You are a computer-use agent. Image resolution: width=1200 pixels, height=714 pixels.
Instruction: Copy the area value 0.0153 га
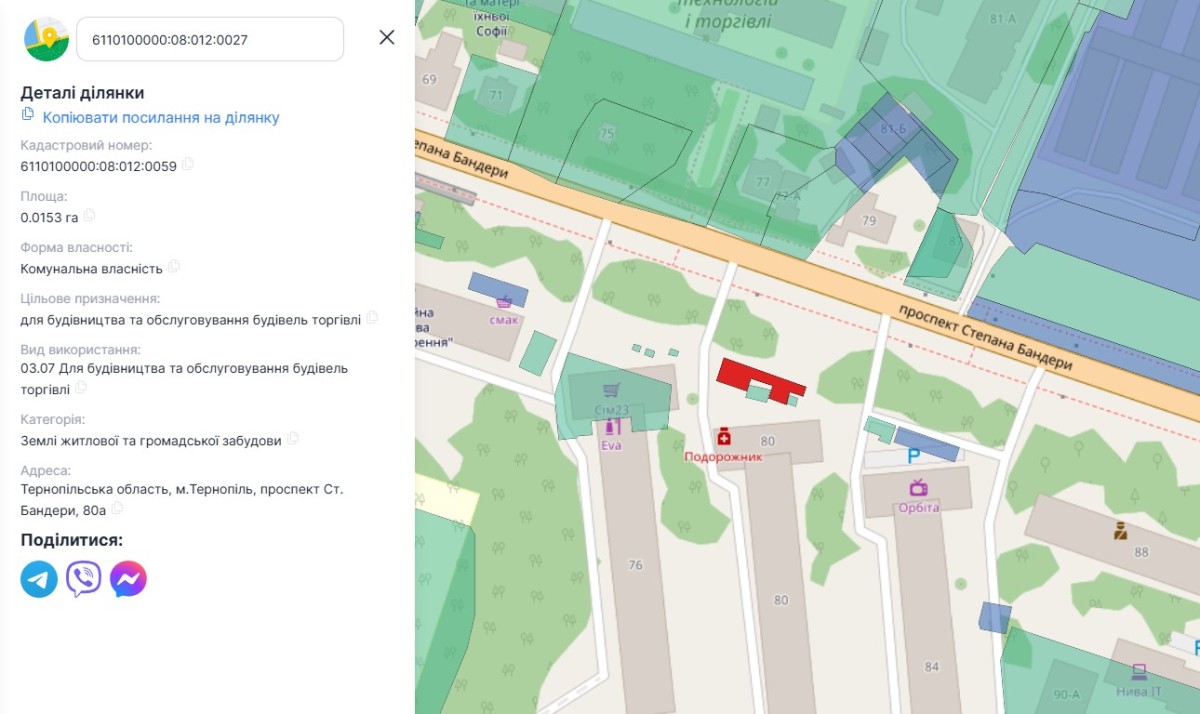tap(89, 215)
